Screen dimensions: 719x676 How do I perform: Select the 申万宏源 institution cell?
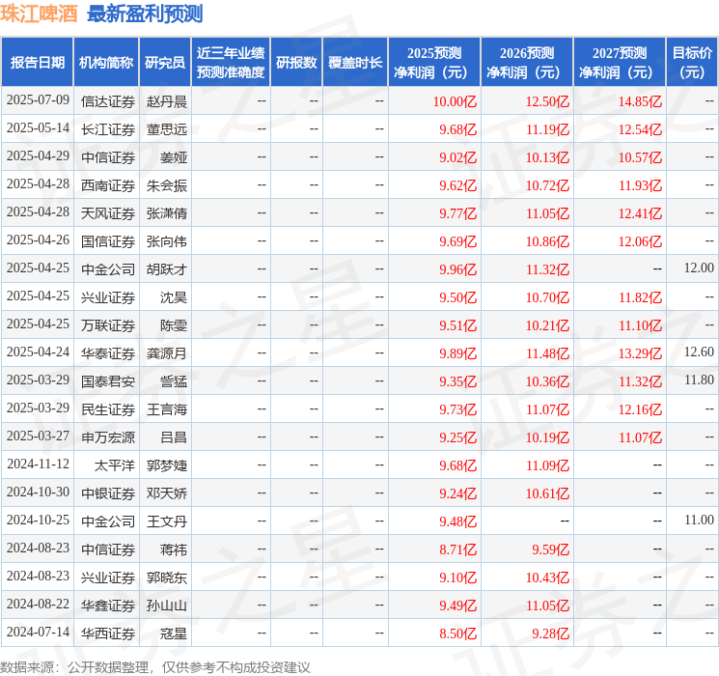[x=108, y=437]
